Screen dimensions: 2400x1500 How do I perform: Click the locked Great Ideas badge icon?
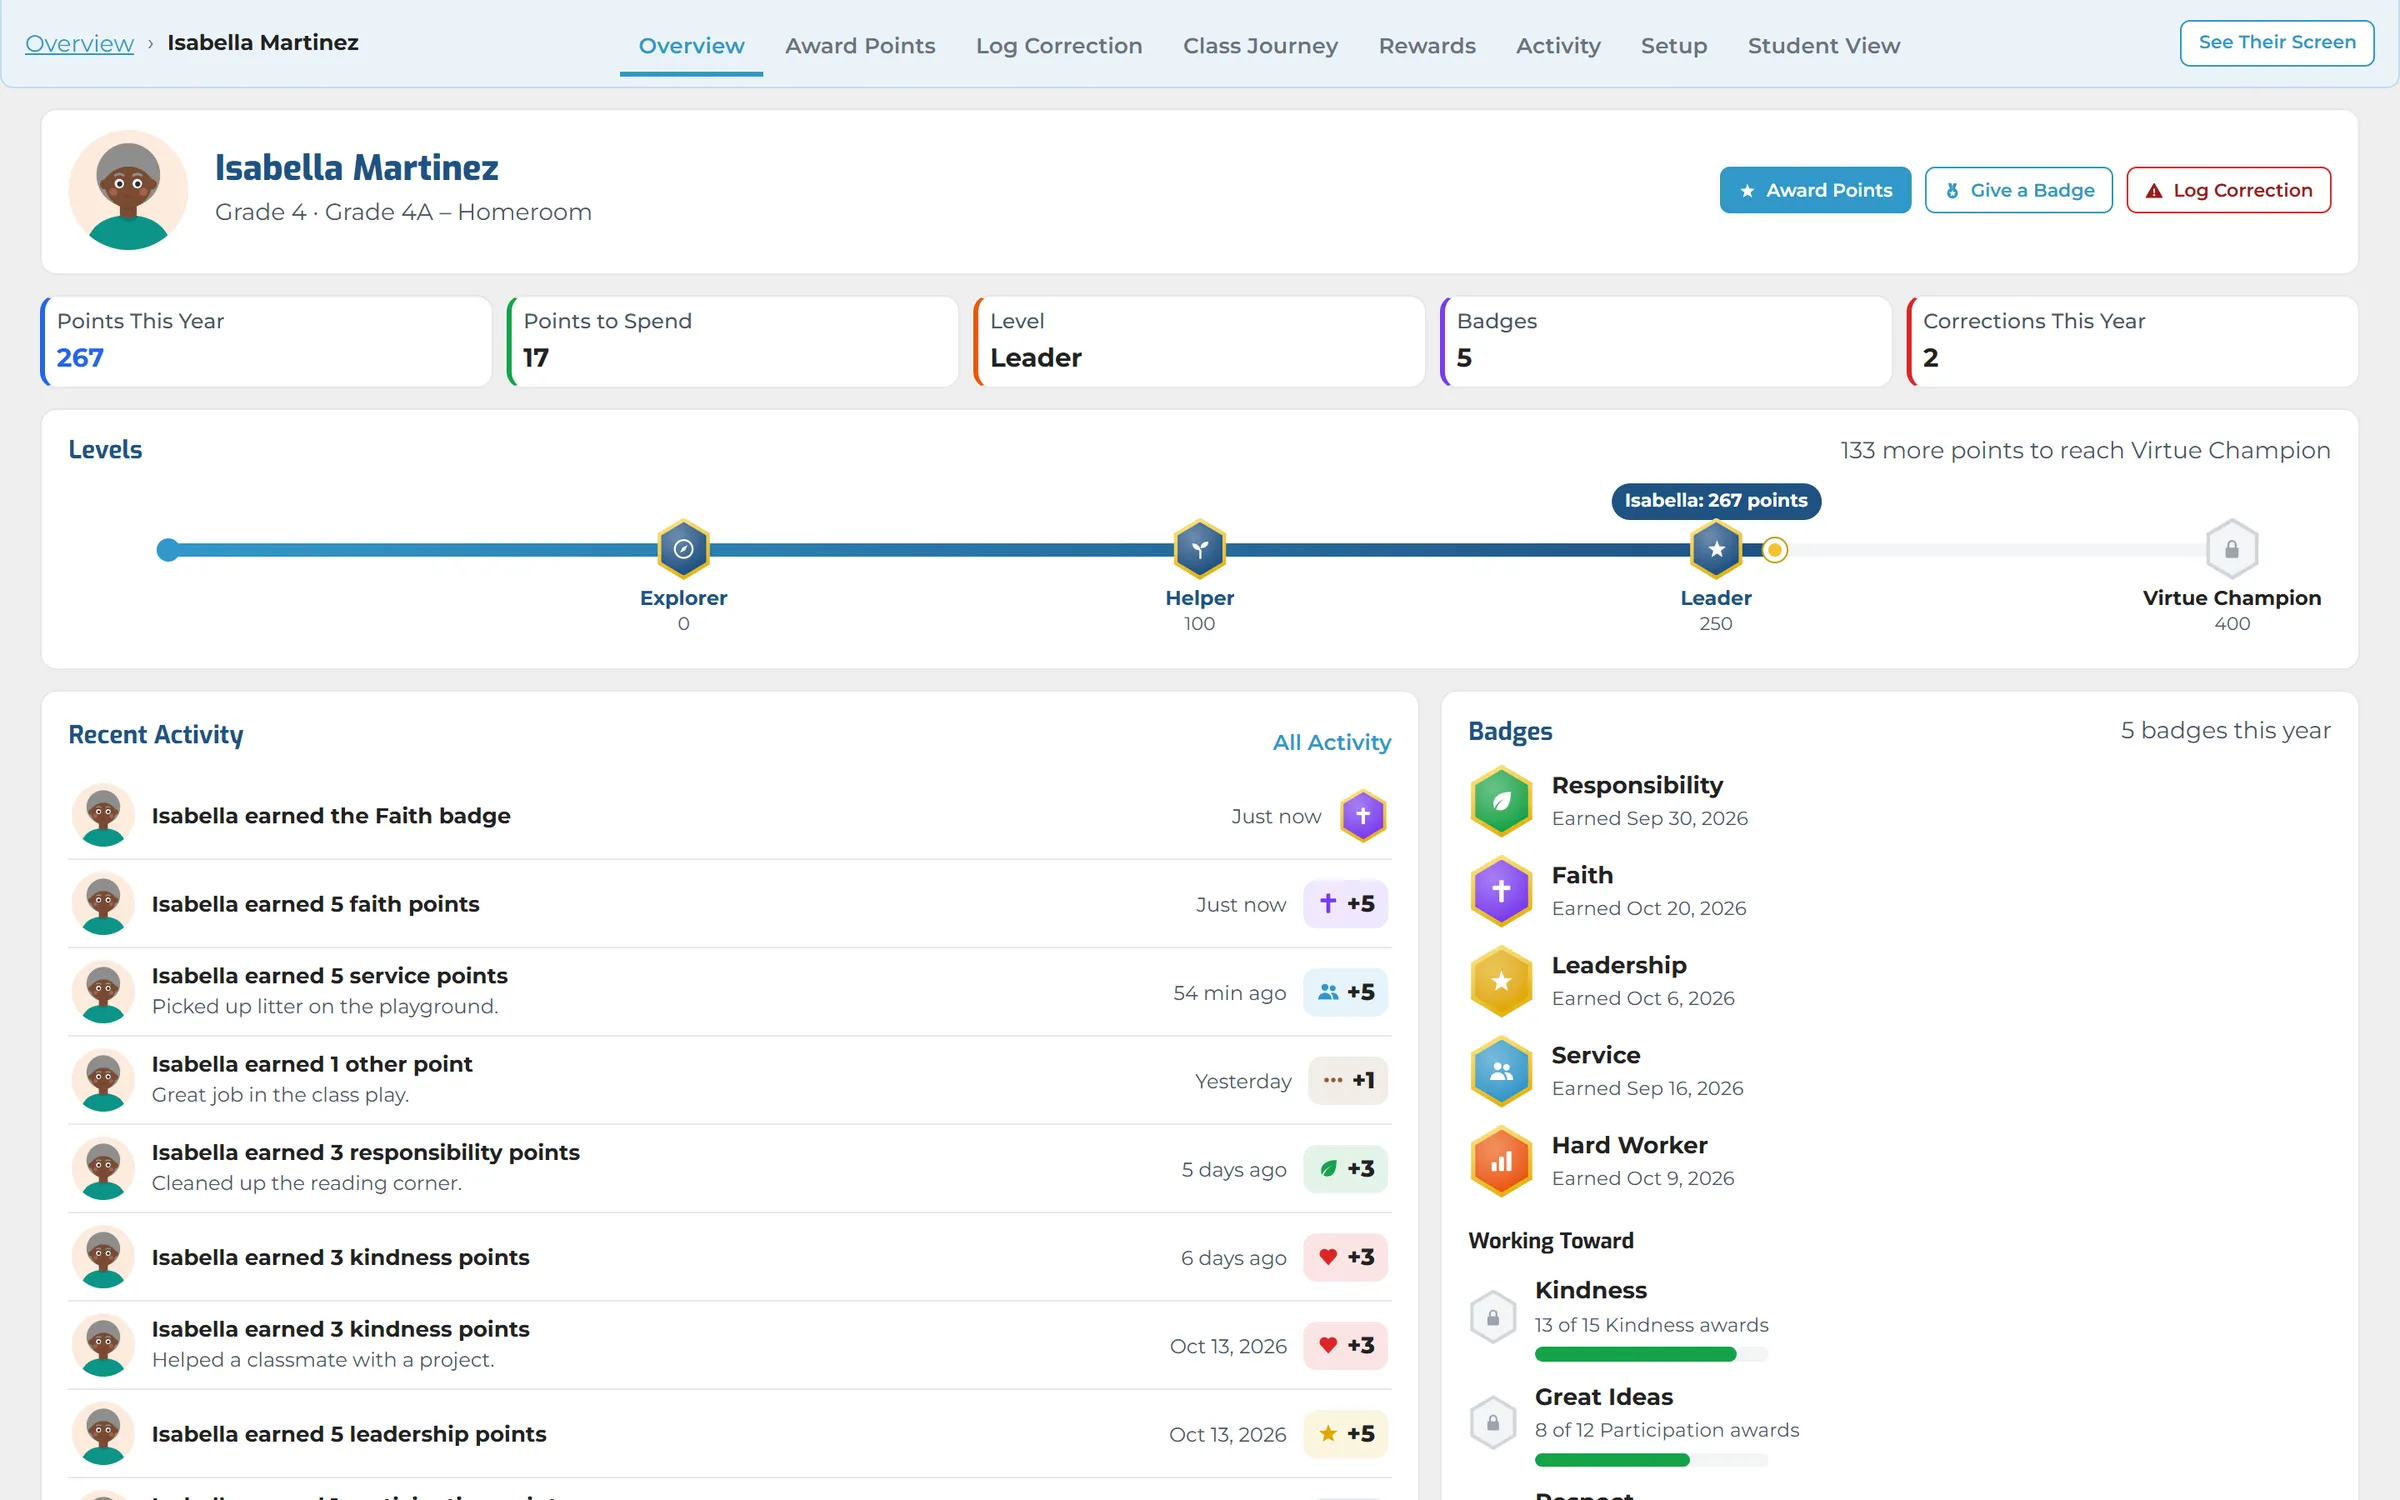tap(1493, 1422)
